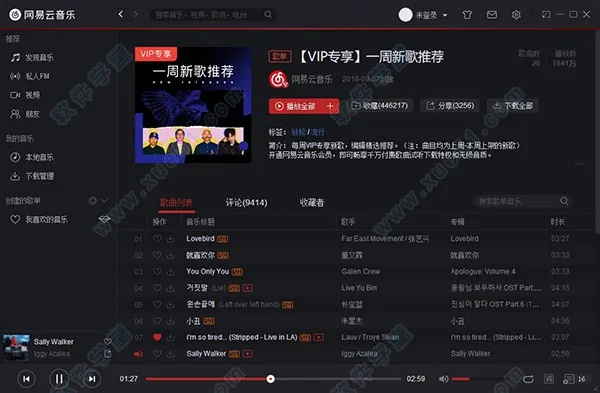Viewport: 600px width, 393px height.
Task: Open MV icon for Sally Walker
Action: [x=248, y=354]
